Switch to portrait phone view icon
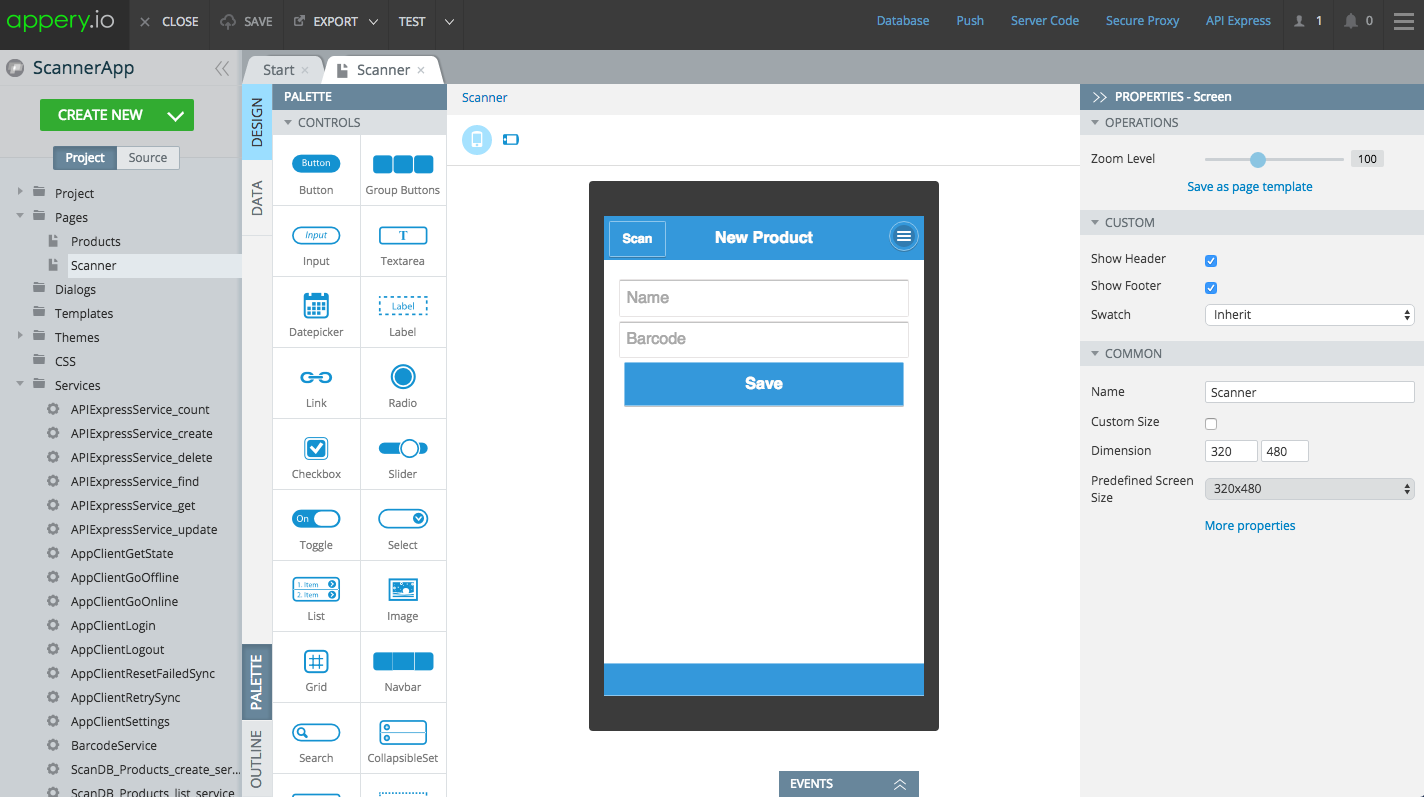 click(477, 139)
